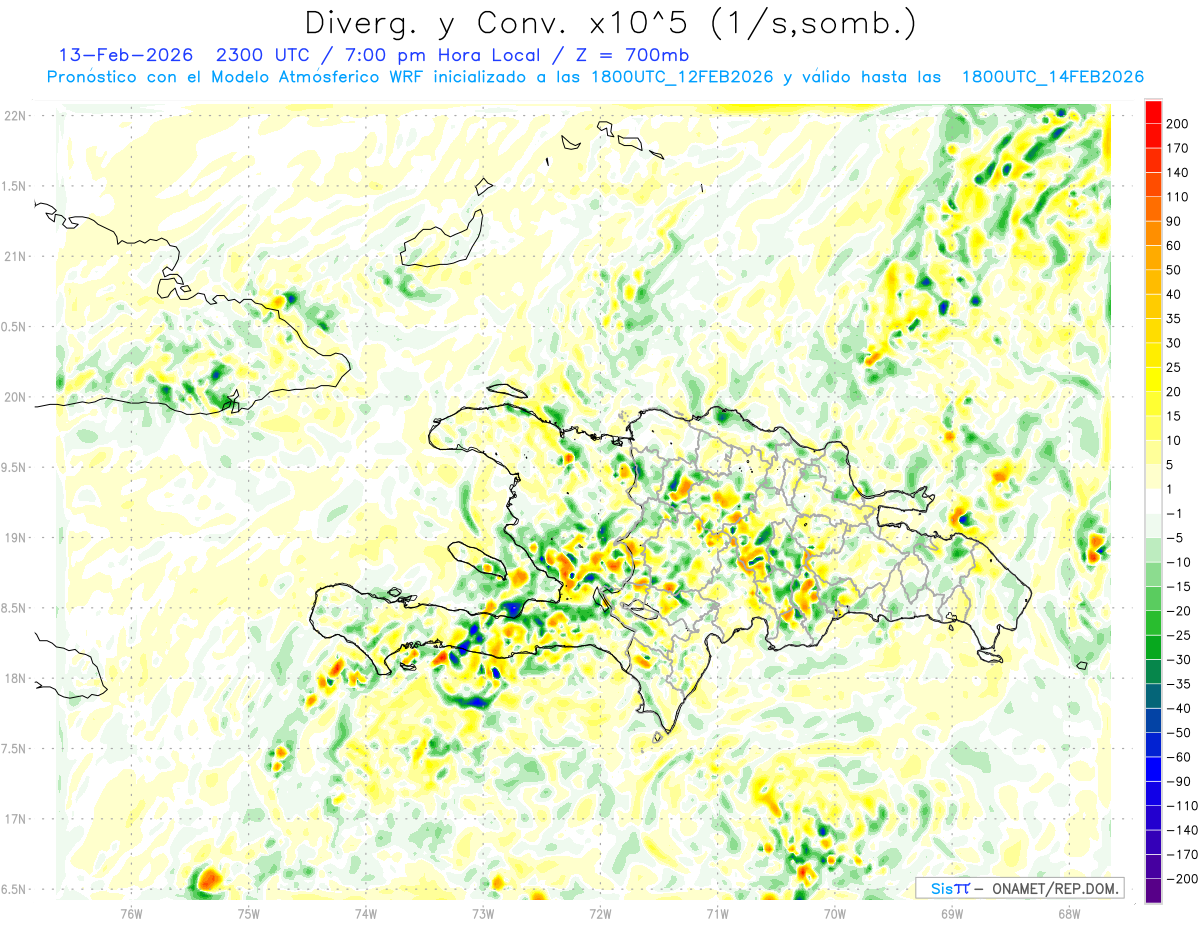
Task: Click the colorbar value '-25'
Action: click(1181, 635)
